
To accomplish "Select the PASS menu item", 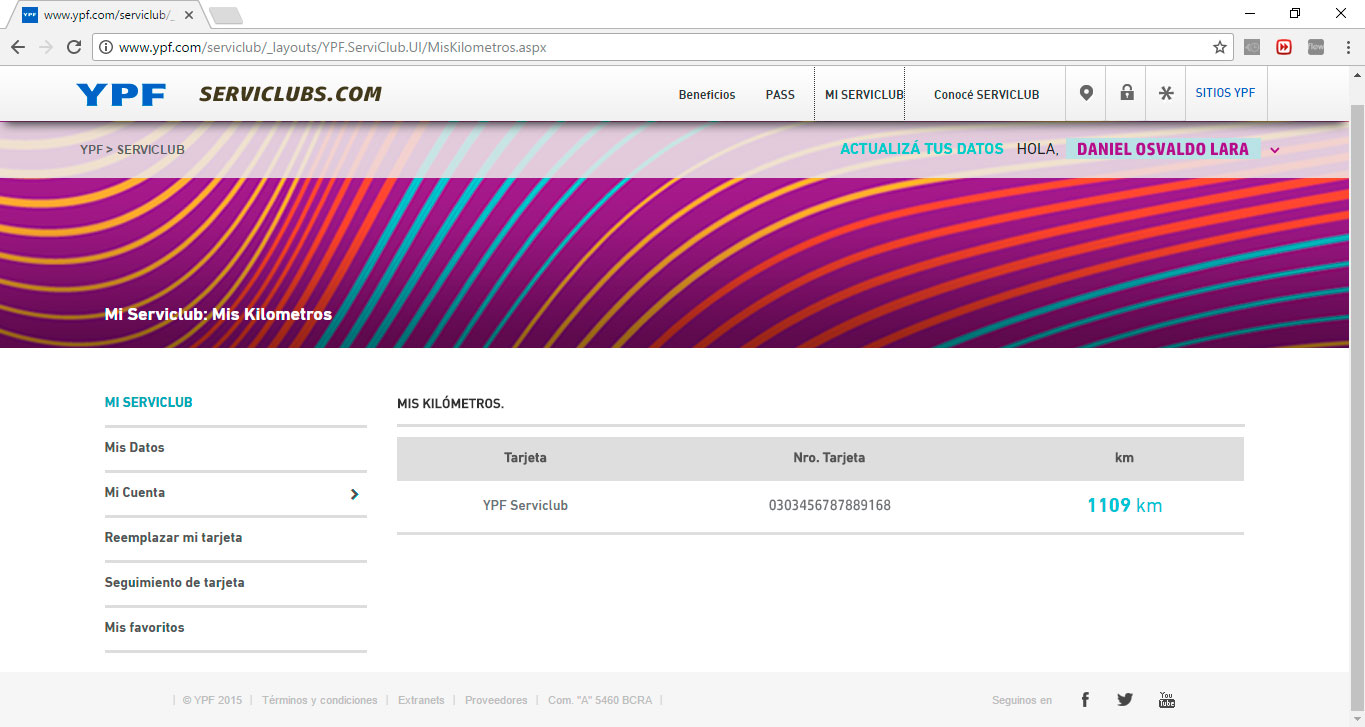I will click(x=780, y=95).
